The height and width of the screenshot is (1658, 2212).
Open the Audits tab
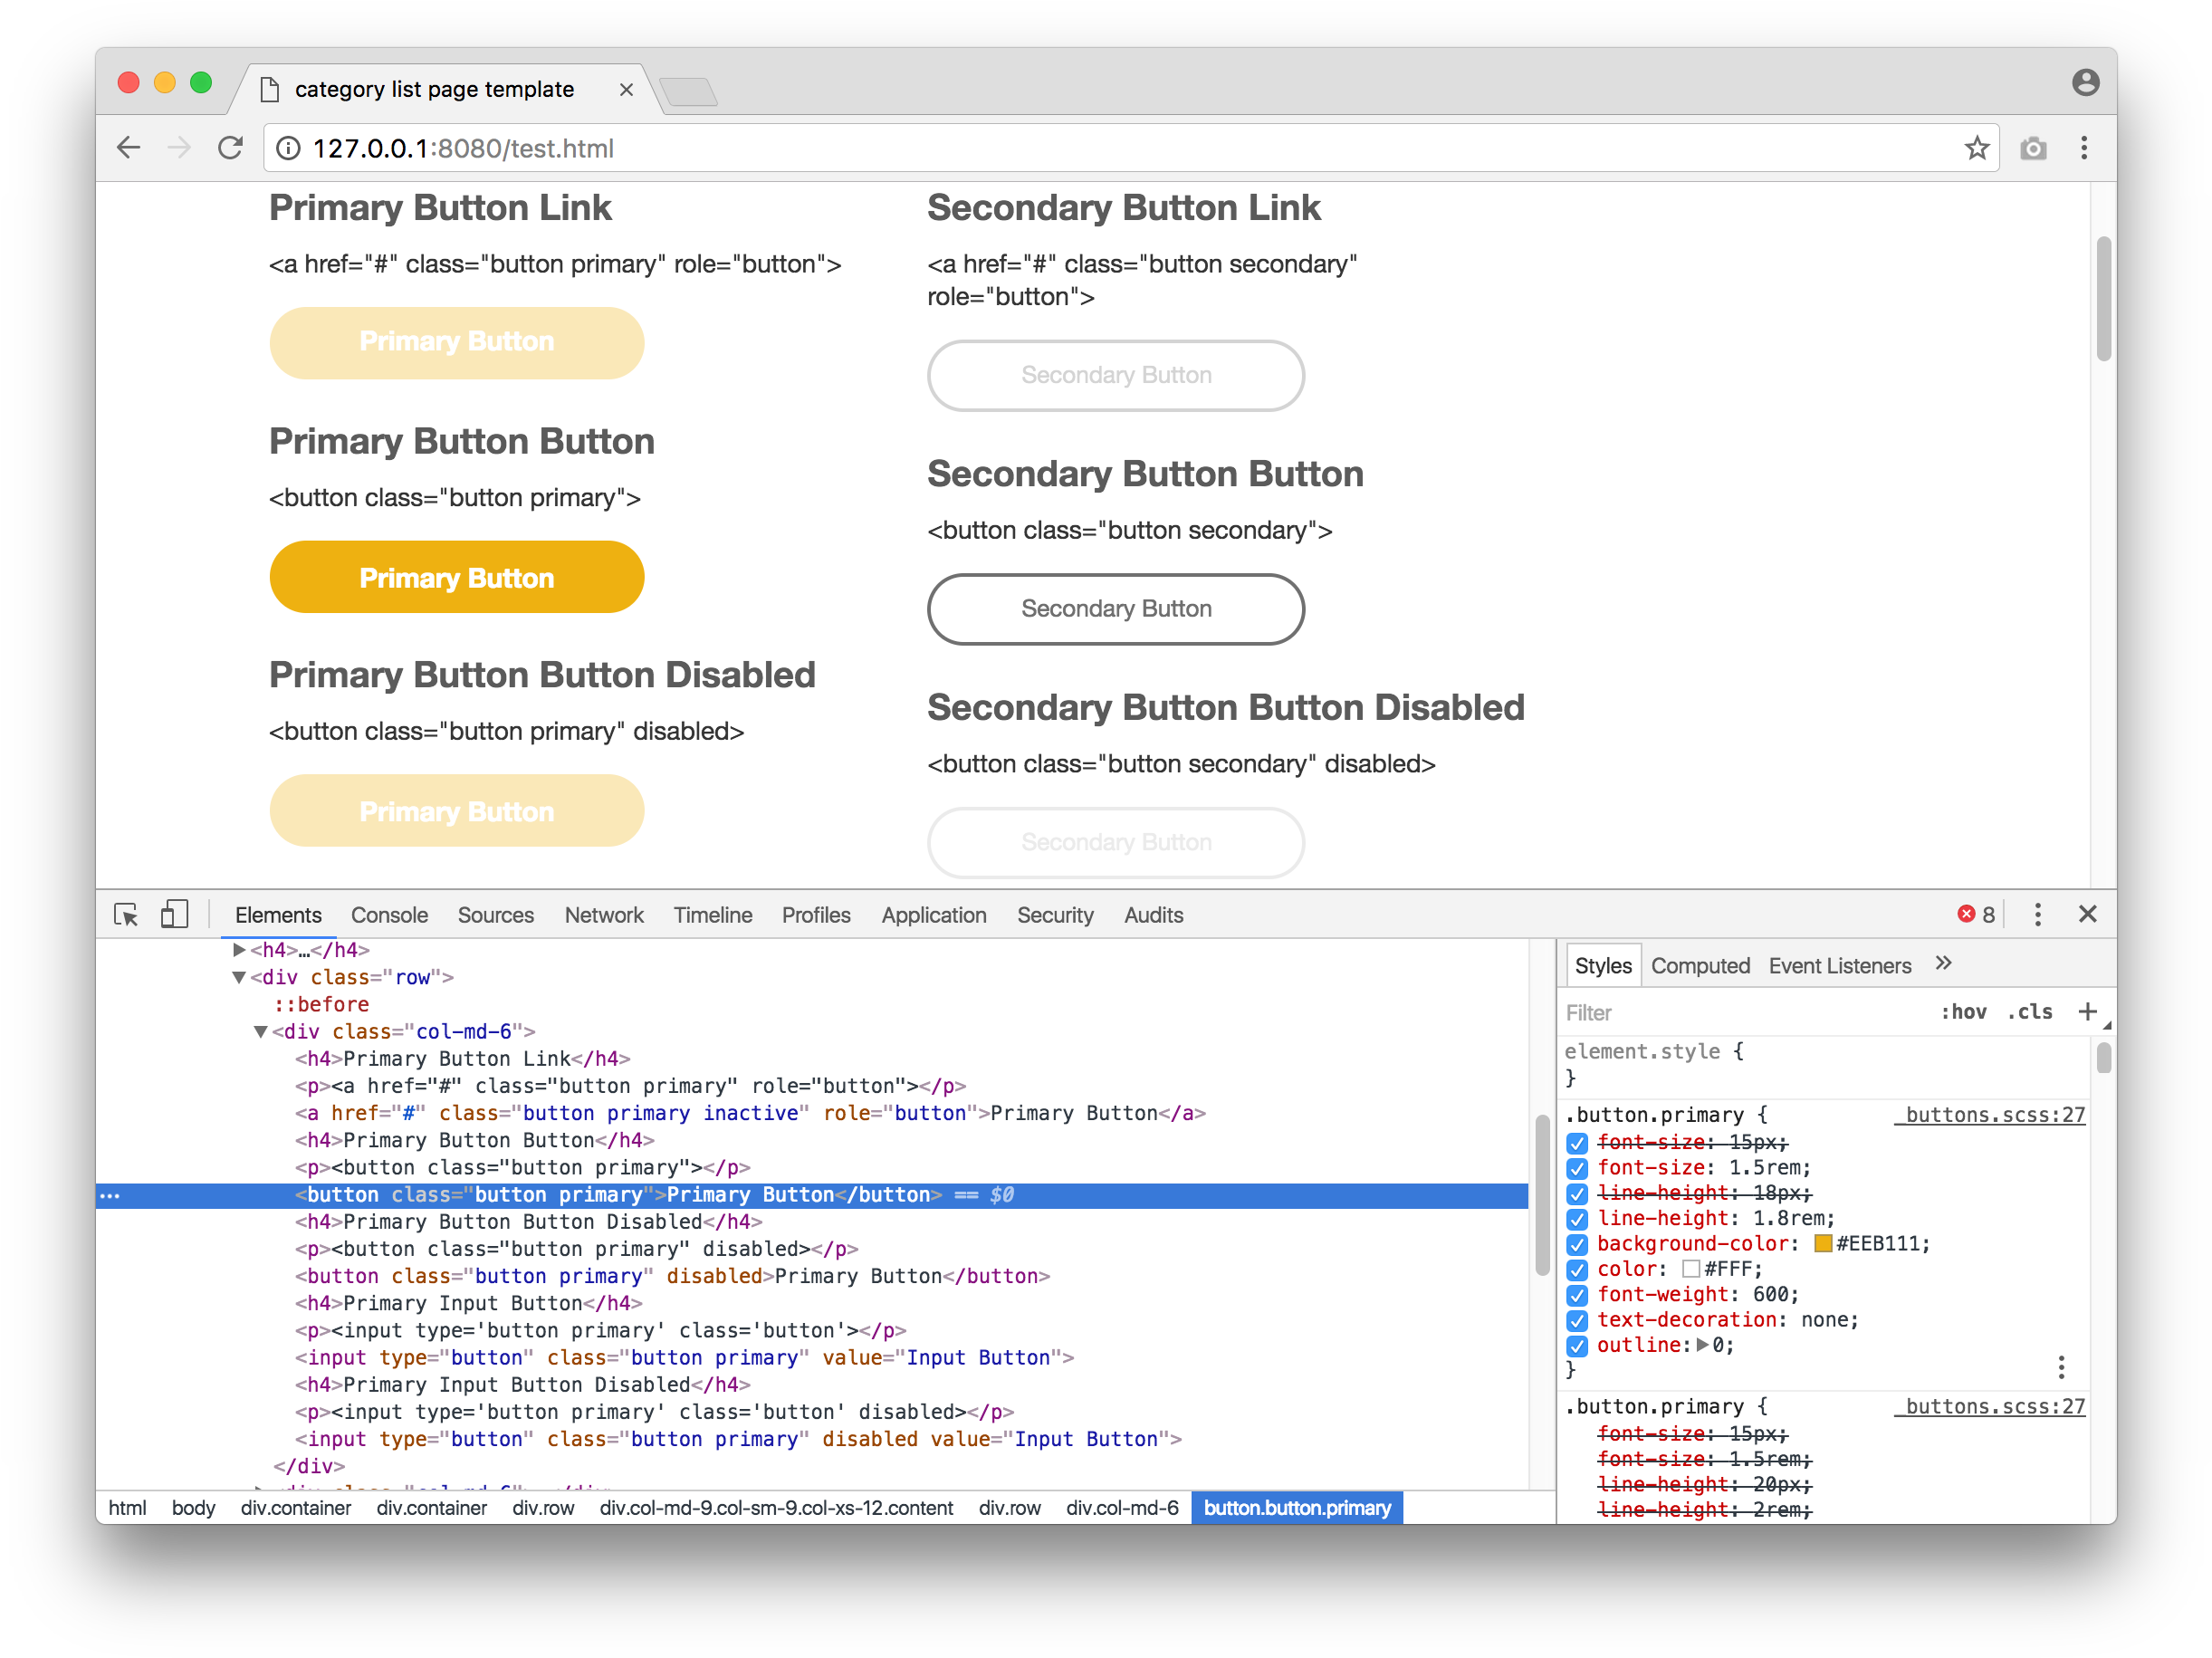tap(1153, 915)
